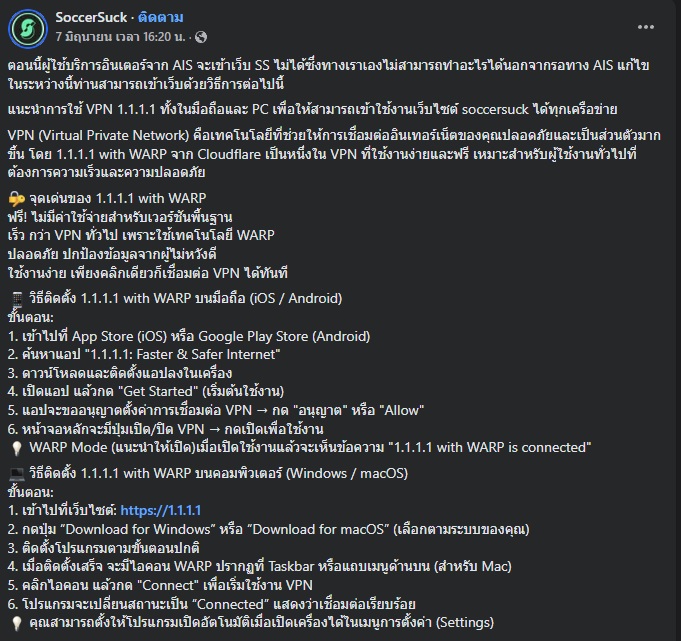Viewport: 681px width, 641px height.
Task: Open the SoccerSuck page name link
Action: click(x=91, y=17)
